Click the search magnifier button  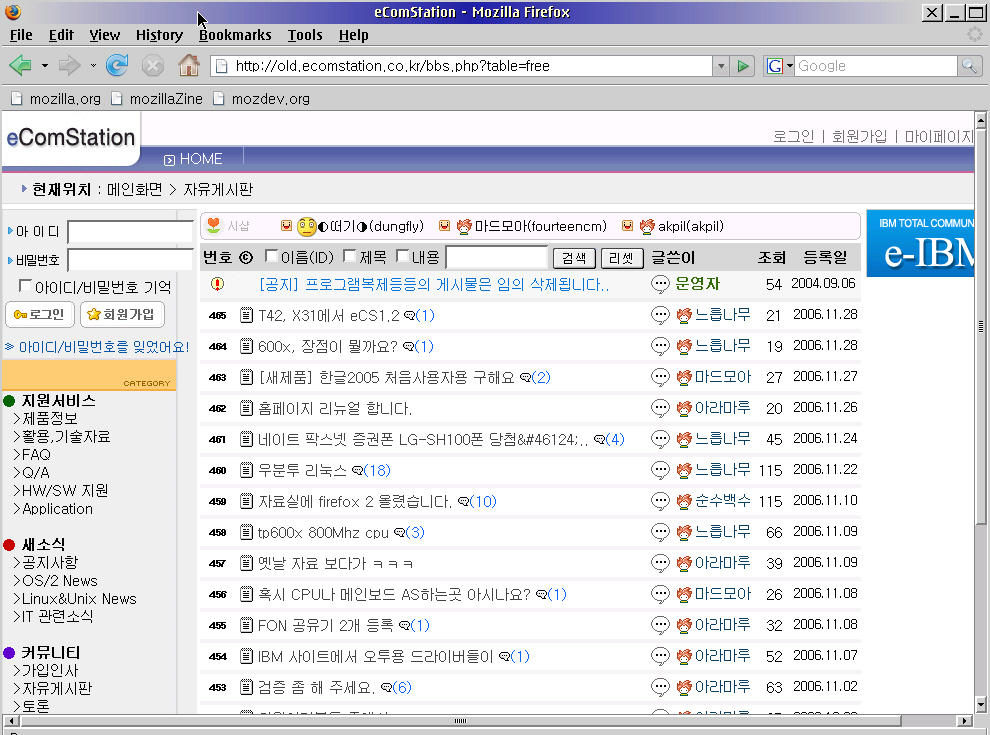point(969,66)
